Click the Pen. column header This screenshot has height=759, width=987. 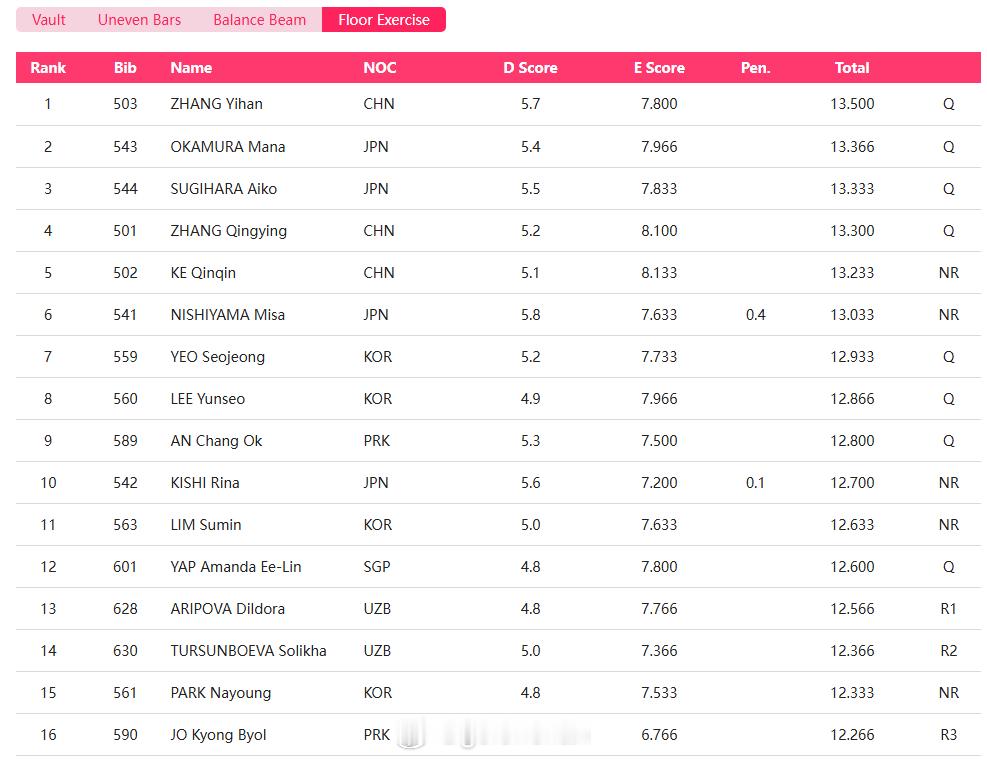pos(755,68)
